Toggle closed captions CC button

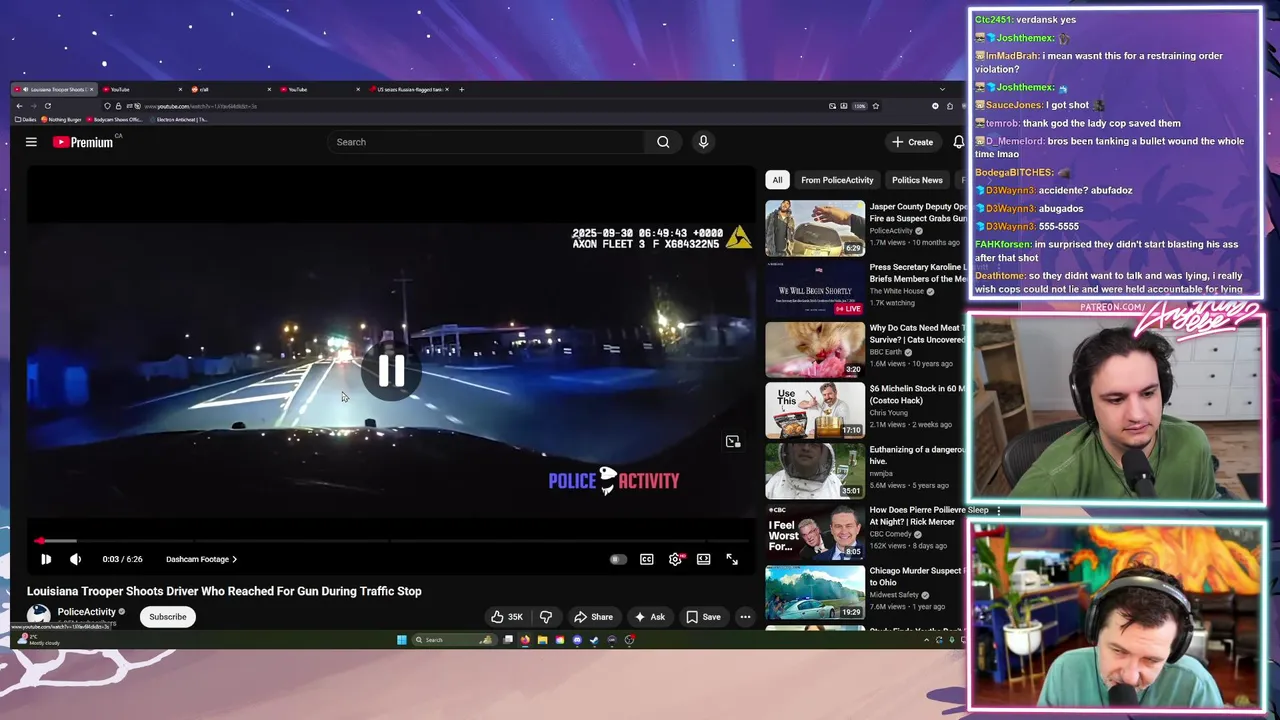pyautogui.click(x=647, y=559)
